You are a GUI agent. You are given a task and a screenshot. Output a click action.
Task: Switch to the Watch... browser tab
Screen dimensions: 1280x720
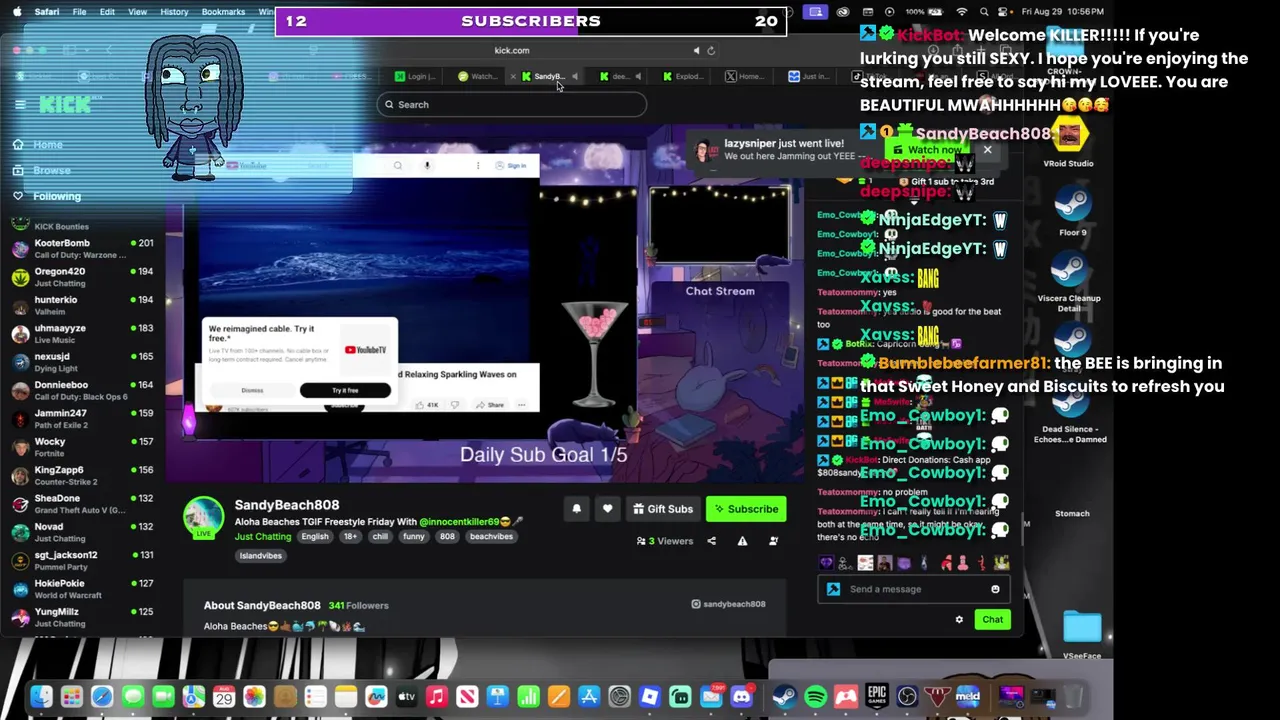click(x=478, y=76)
